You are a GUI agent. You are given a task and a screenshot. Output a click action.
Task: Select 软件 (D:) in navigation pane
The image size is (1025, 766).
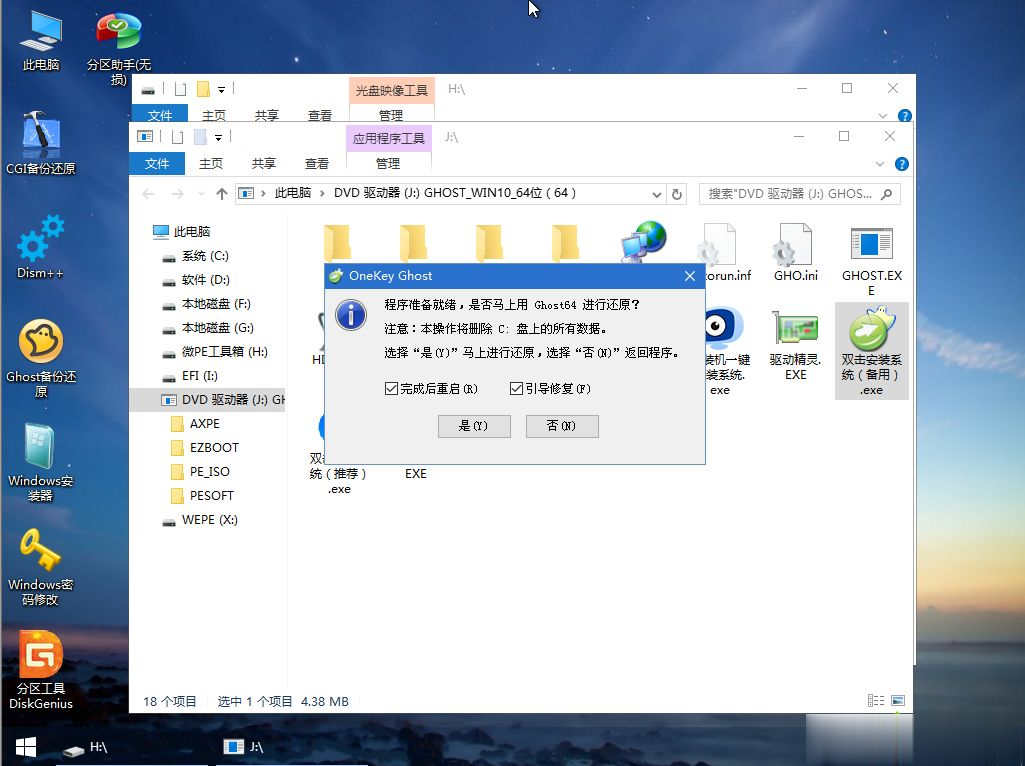205,280
